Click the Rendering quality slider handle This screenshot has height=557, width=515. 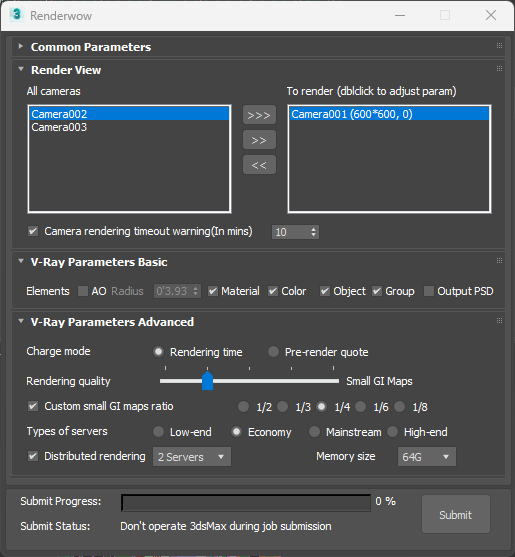click(207, 381)
